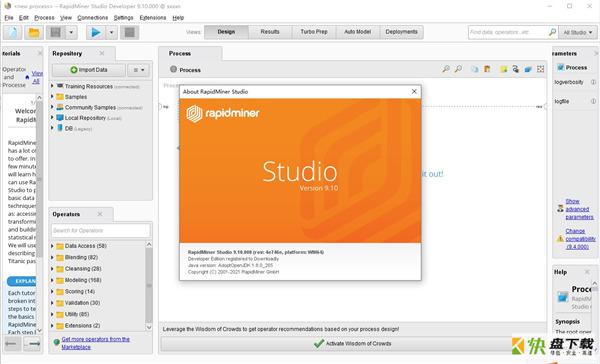Screen dimensions: 600x364
Task: Save the process with the floppy disk icon
Action: point(56,33)
